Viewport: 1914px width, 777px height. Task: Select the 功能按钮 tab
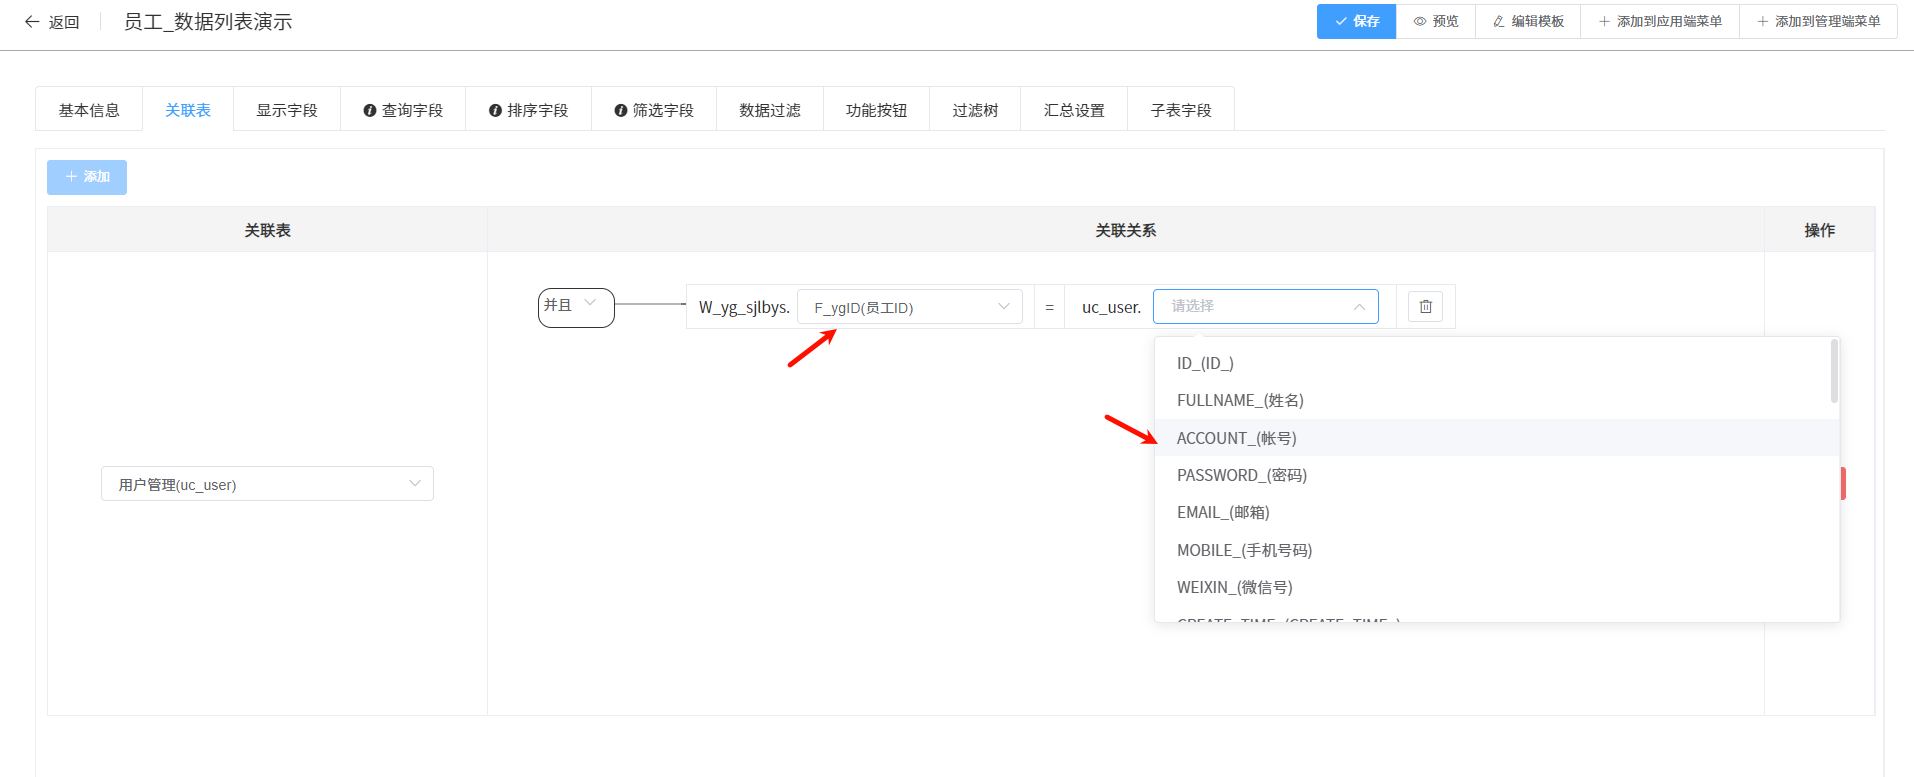pyautogui.click(x=877, y=109)
